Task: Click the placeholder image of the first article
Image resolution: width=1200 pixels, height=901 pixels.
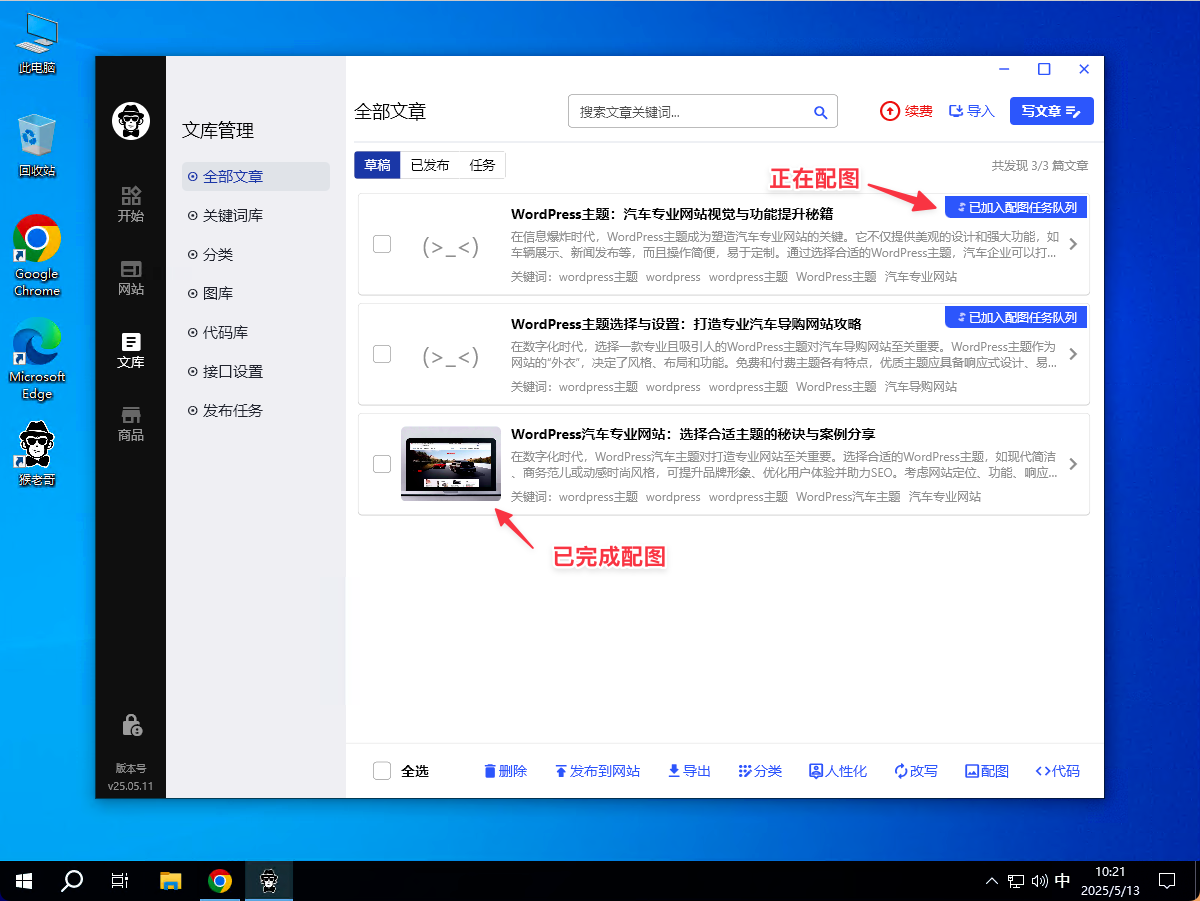Action: click(x=451, y=245)
